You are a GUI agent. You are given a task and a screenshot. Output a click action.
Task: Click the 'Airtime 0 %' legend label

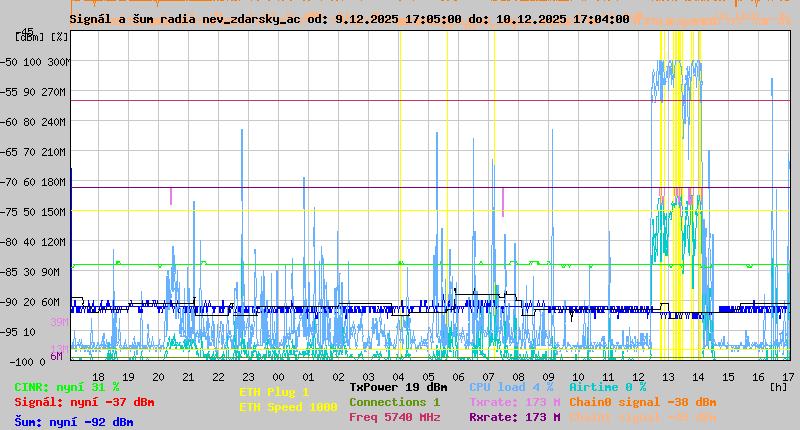(x=608, y=387)
